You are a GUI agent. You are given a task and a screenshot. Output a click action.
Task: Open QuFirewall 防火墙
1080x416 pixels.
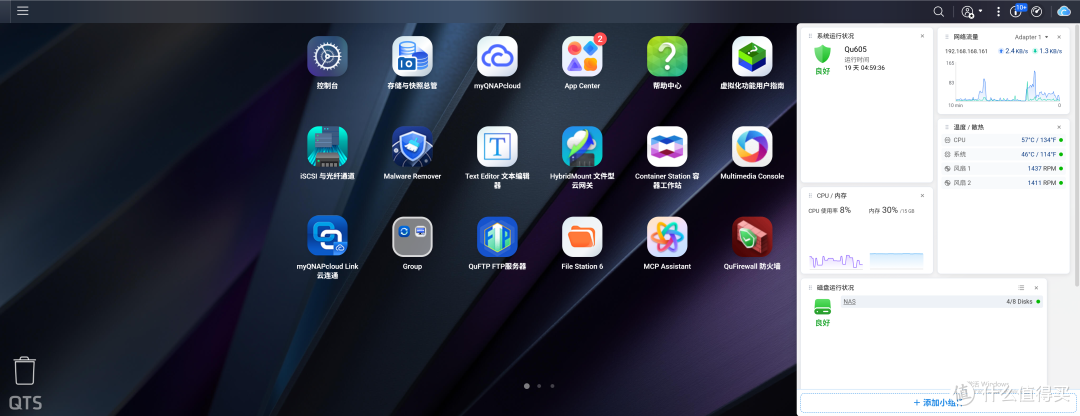(x=752, y=236)
